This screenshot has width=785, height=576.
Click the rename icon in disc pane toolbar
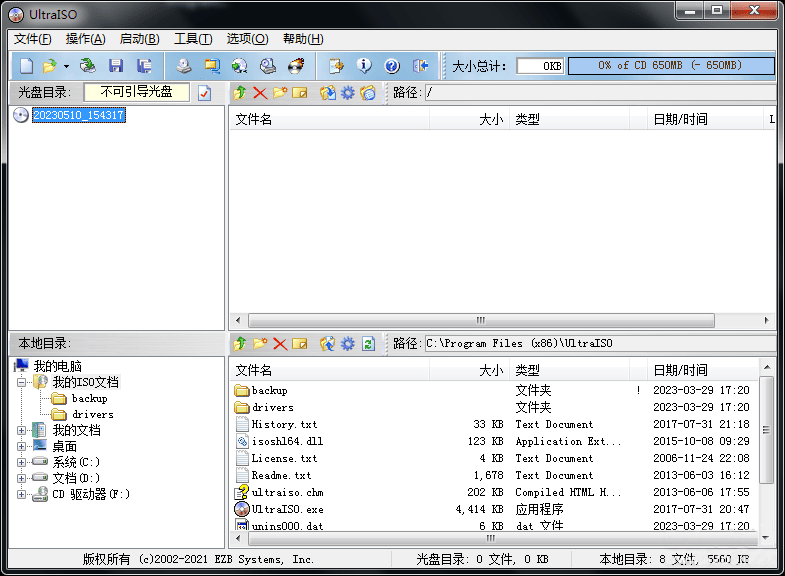click(299, 93)
